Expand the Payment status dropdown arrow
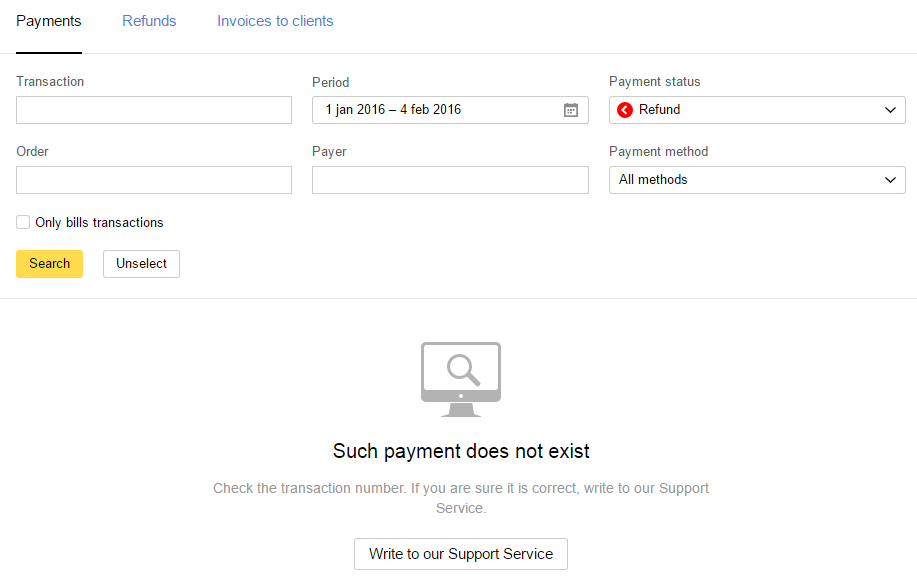This screenshot has width=917, height=581. [x=890, y=110]
